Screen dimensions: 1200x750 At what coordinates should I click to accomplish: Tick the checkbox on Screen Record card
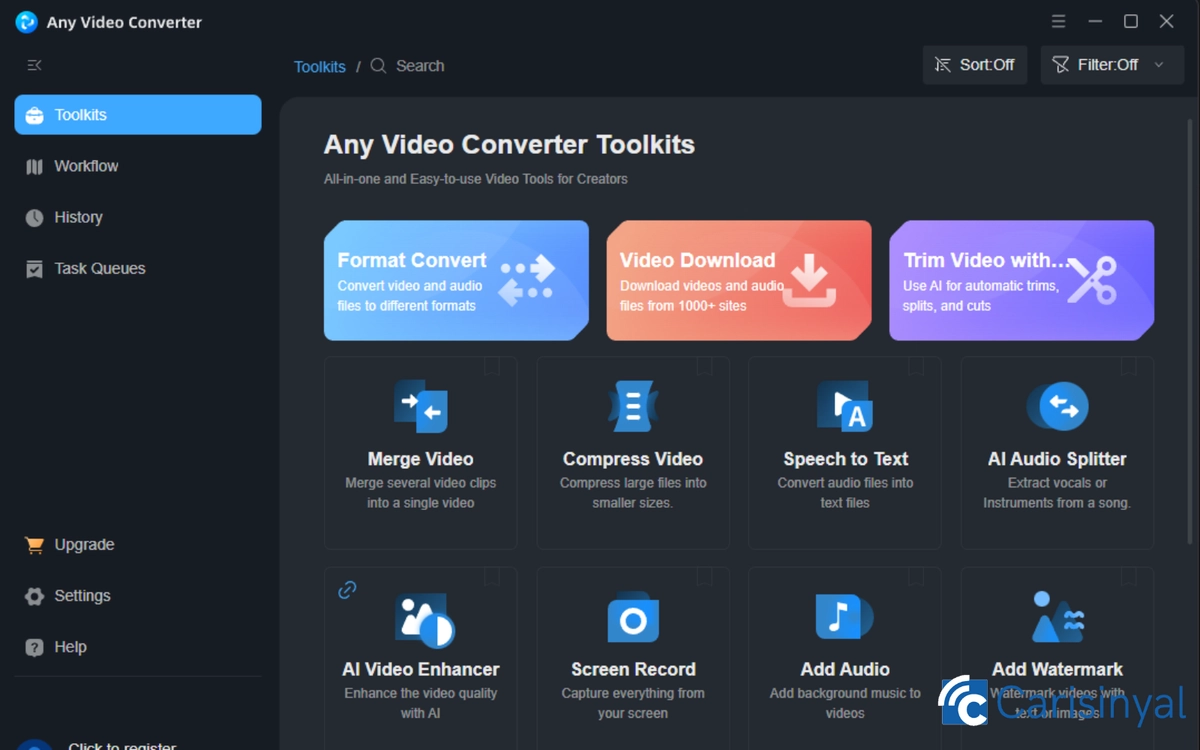click(704, 577)
